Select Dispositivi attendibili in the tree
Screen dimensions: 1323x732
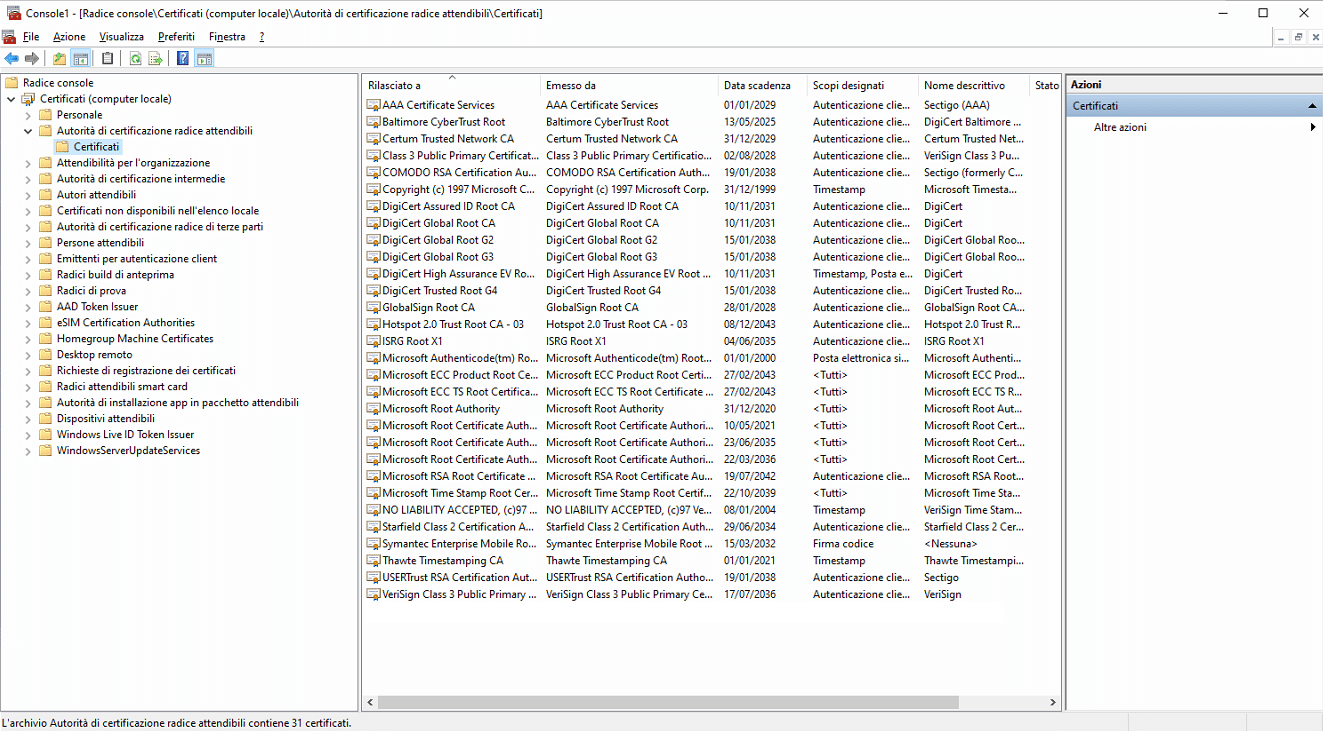tap(105, 419)
